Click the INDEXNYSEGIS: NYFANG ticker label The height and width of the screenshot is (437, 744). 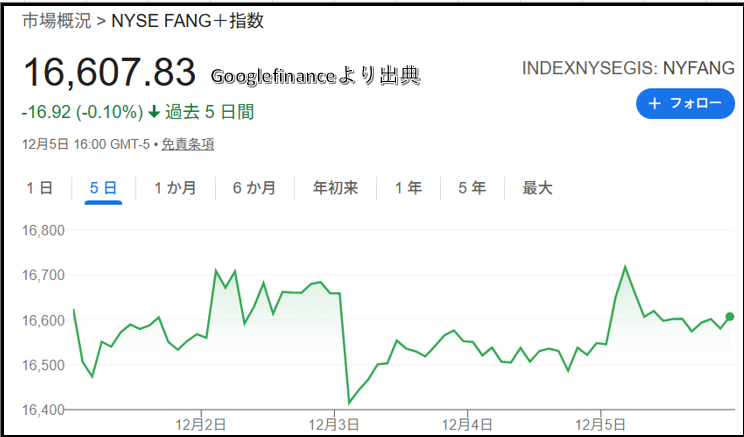[x=629, y=68]
